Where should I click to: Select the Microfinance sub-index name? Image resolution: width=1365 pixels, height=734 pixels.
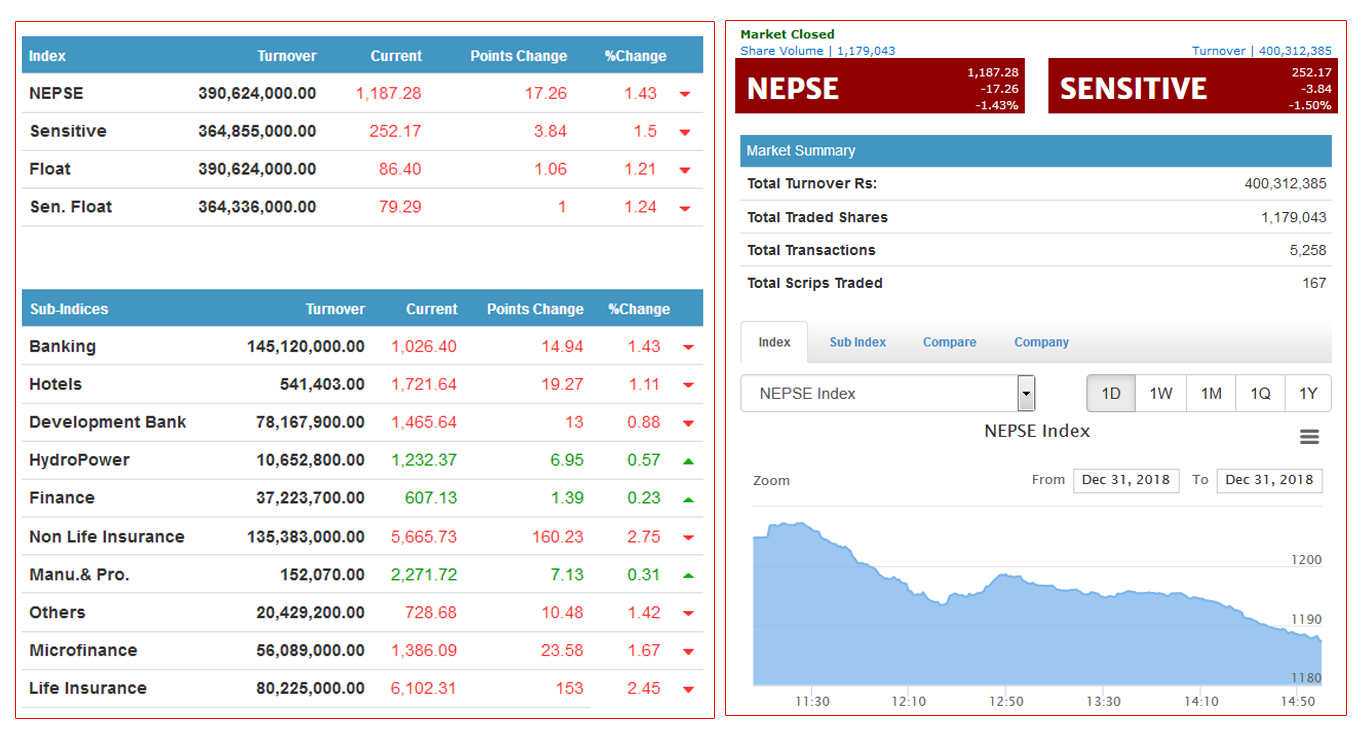click(x=83, y=651)
